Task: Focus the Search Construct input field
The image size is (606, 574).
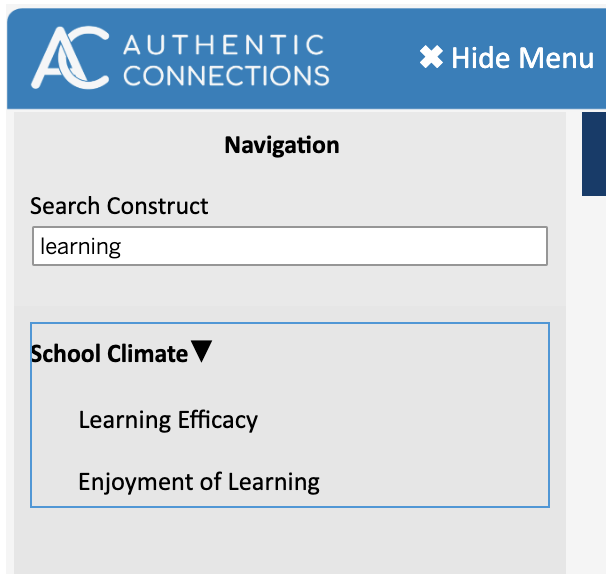Action: [x=290, y=246]
